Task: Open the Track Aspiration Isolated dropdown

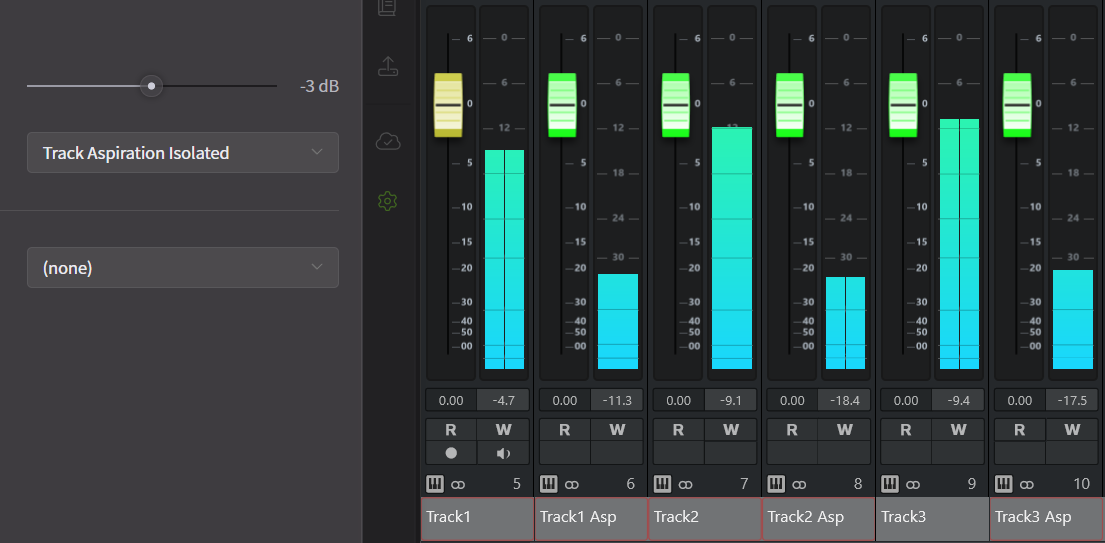Action: tap(183, 152)
